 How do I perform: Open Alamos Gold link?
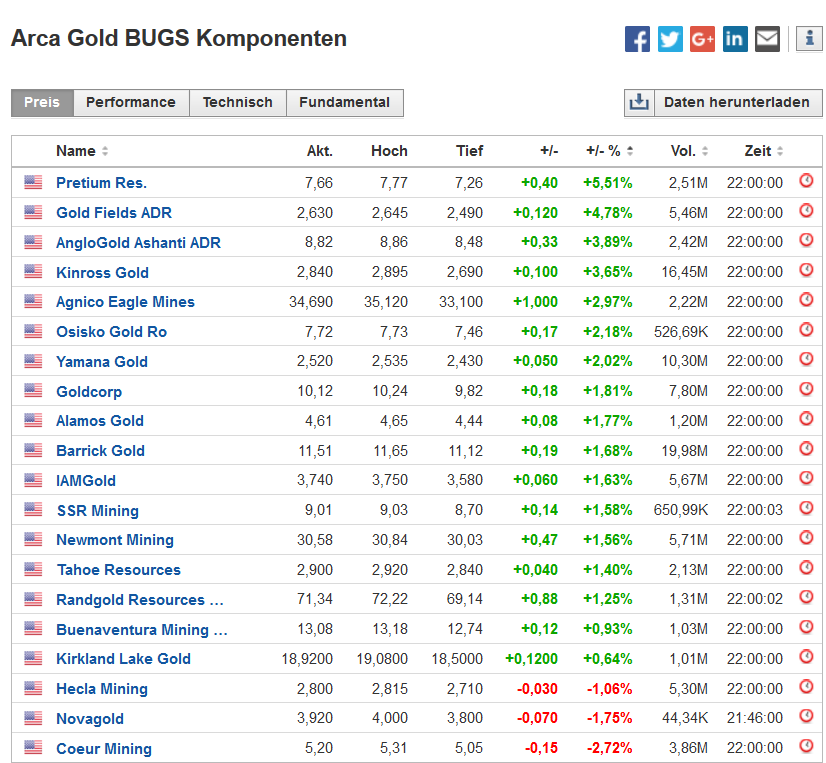click(x=100, y=420)
